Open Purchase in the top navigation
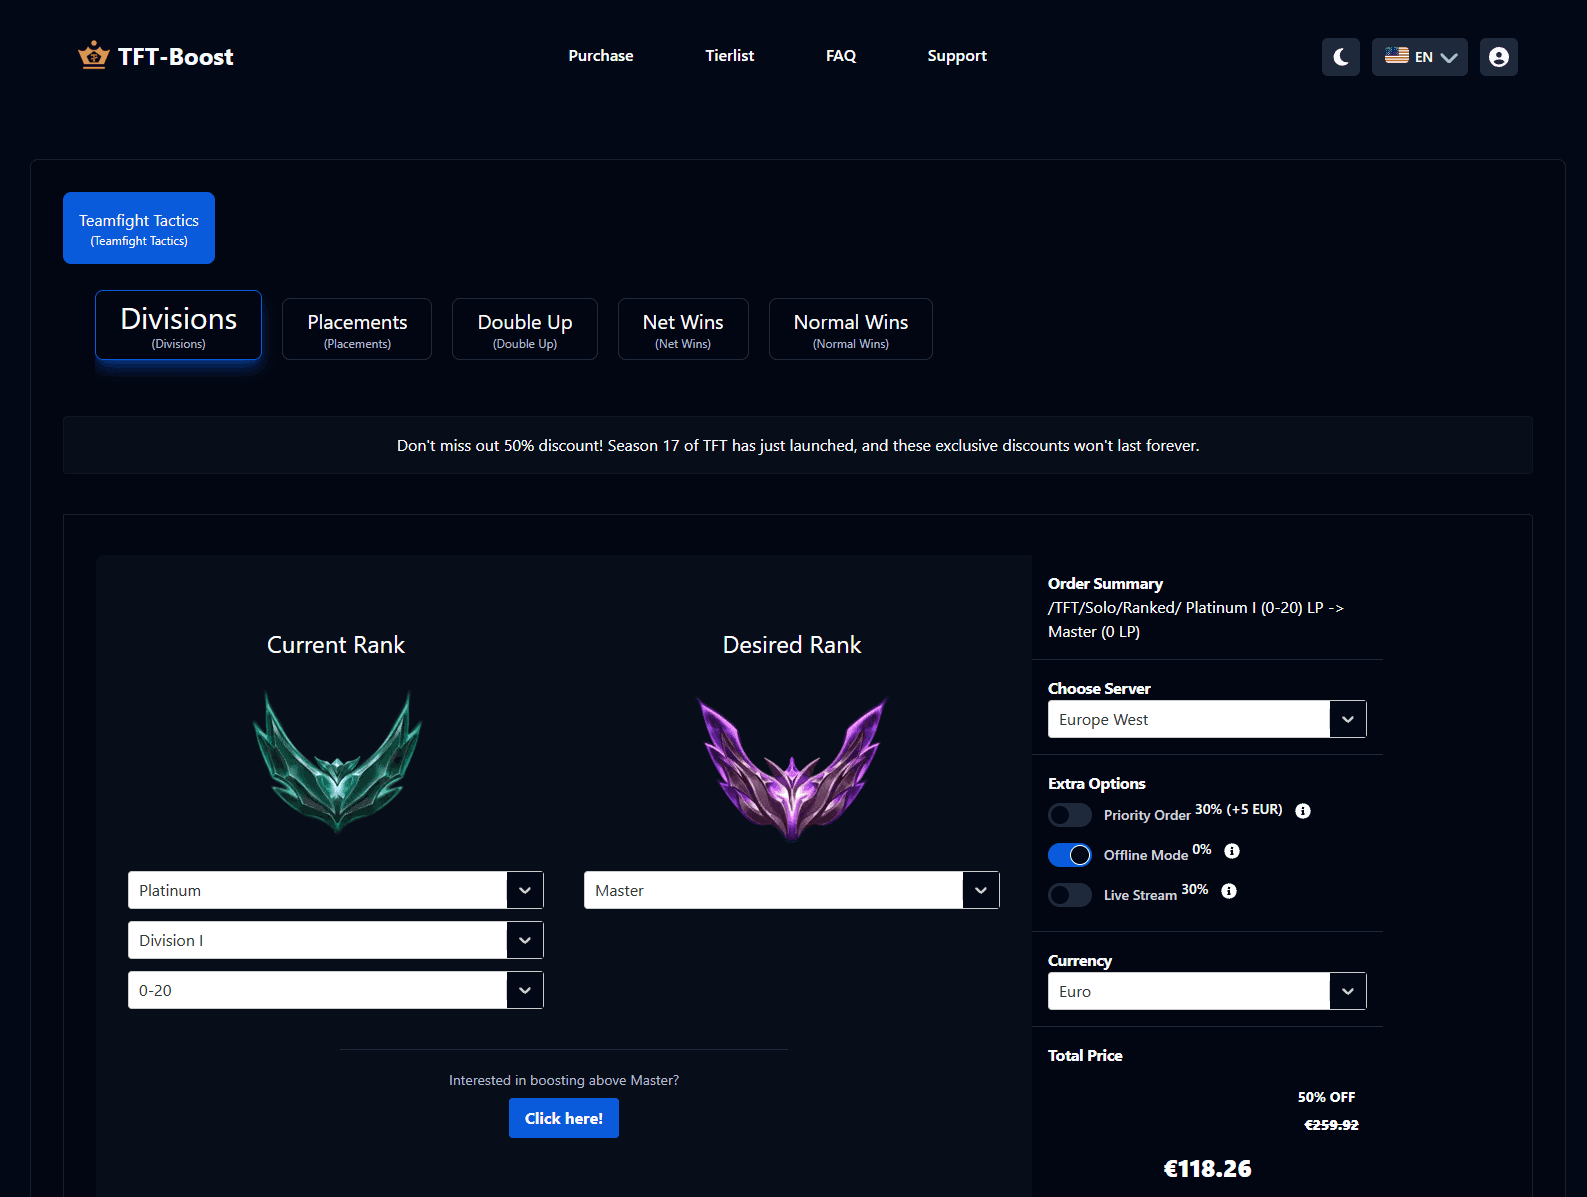1587x1197 pixels. (601, 56)
